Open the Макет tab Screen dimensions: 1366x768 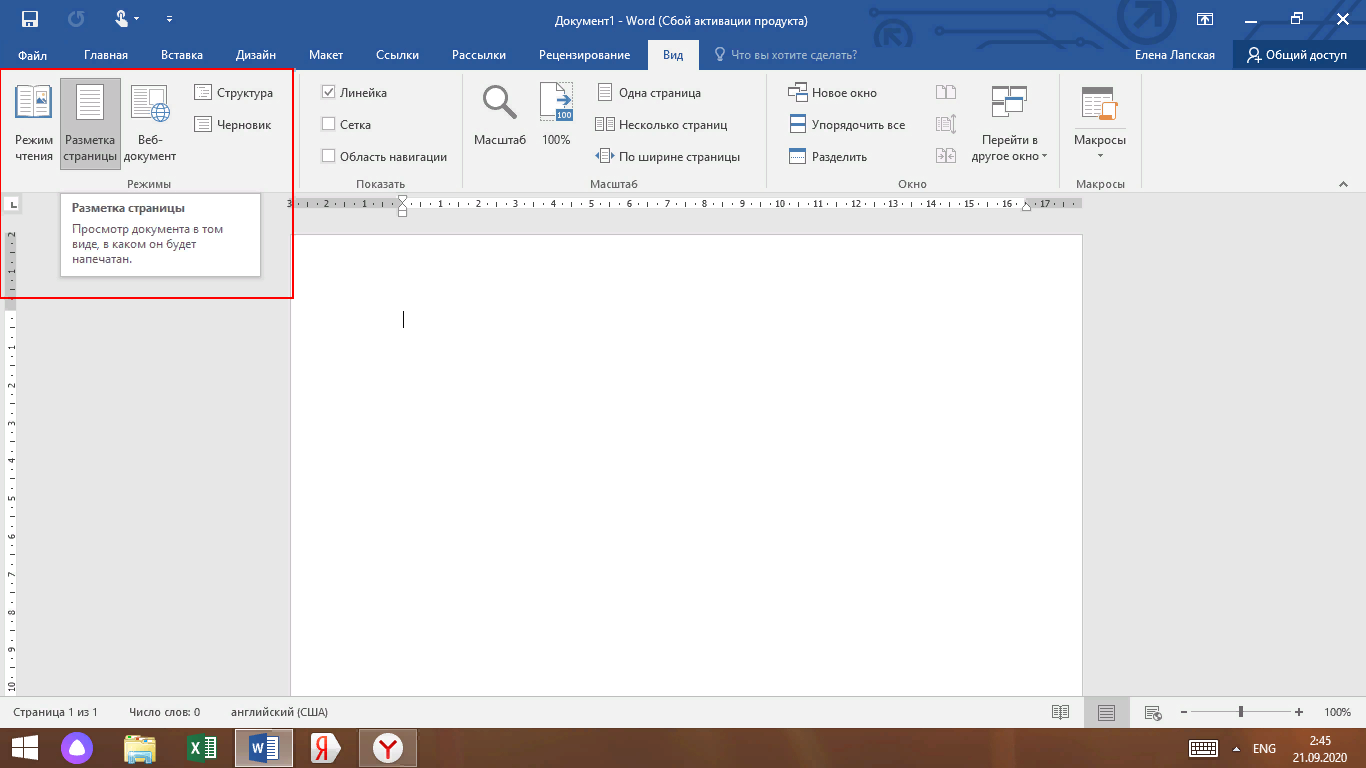pos(326,55)
